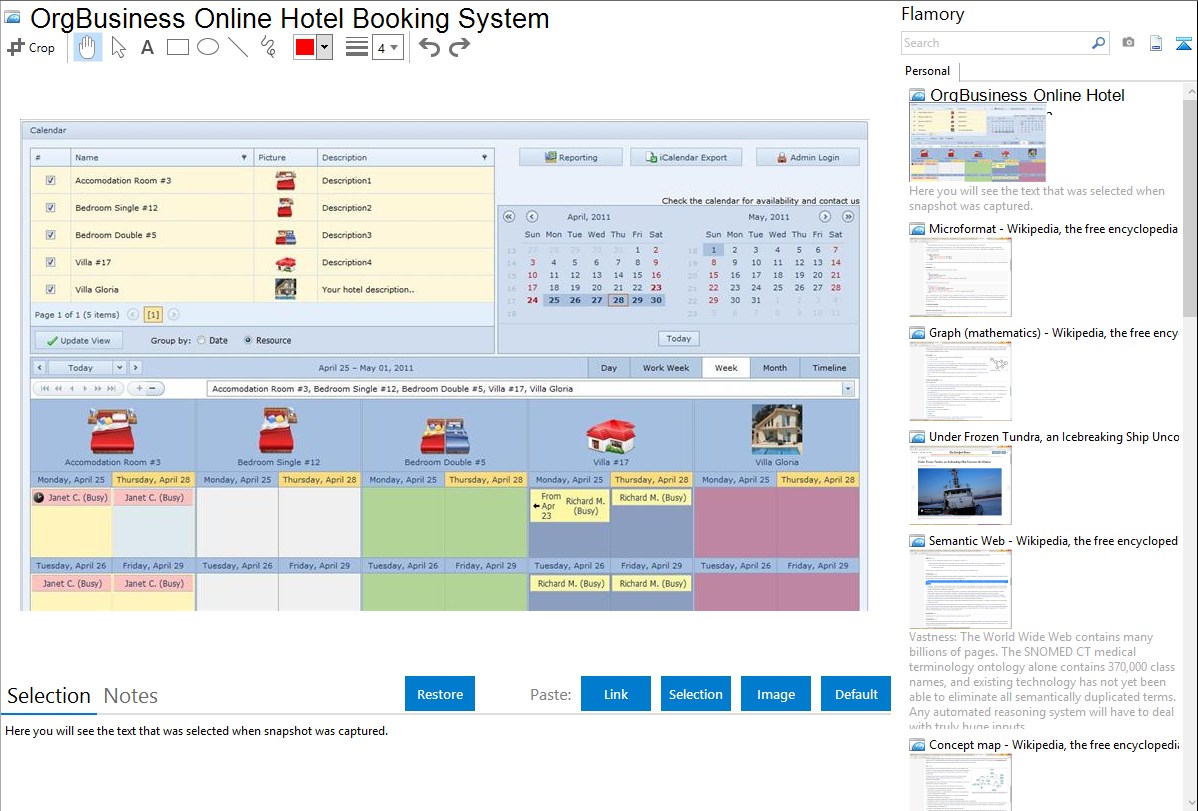Go to next month in calendar

(824, 216)
